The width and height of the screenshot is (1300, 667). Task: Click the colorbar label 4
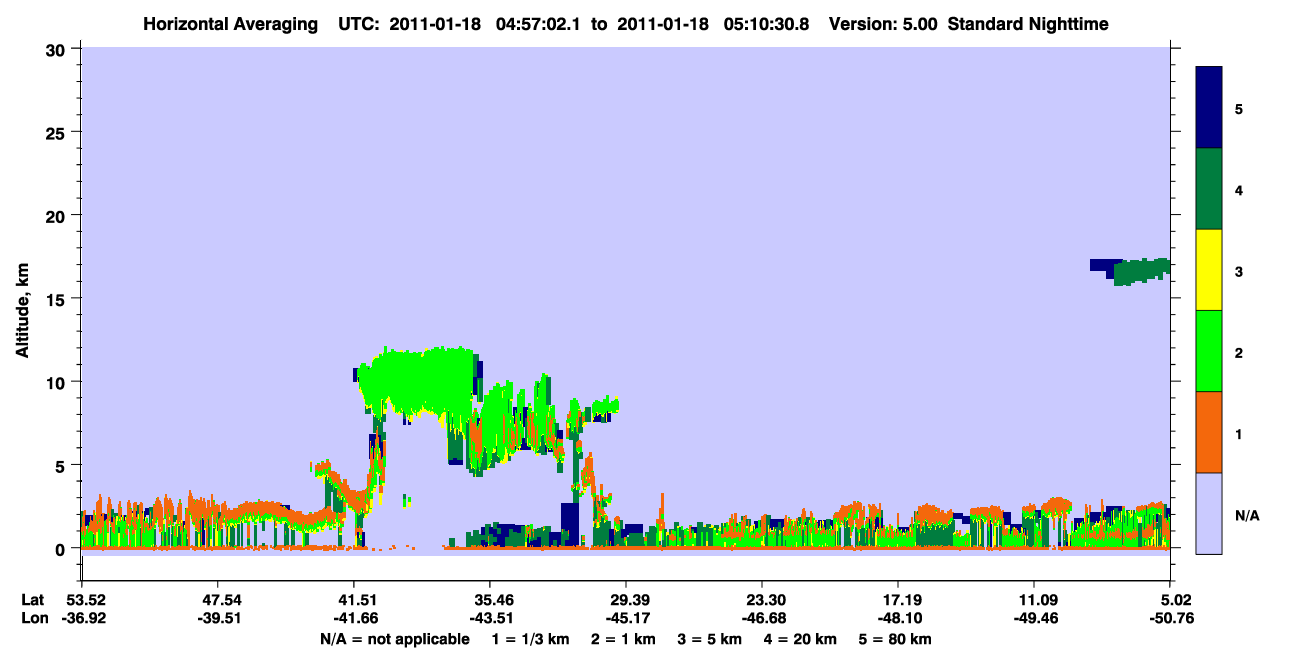[1239, 189]
